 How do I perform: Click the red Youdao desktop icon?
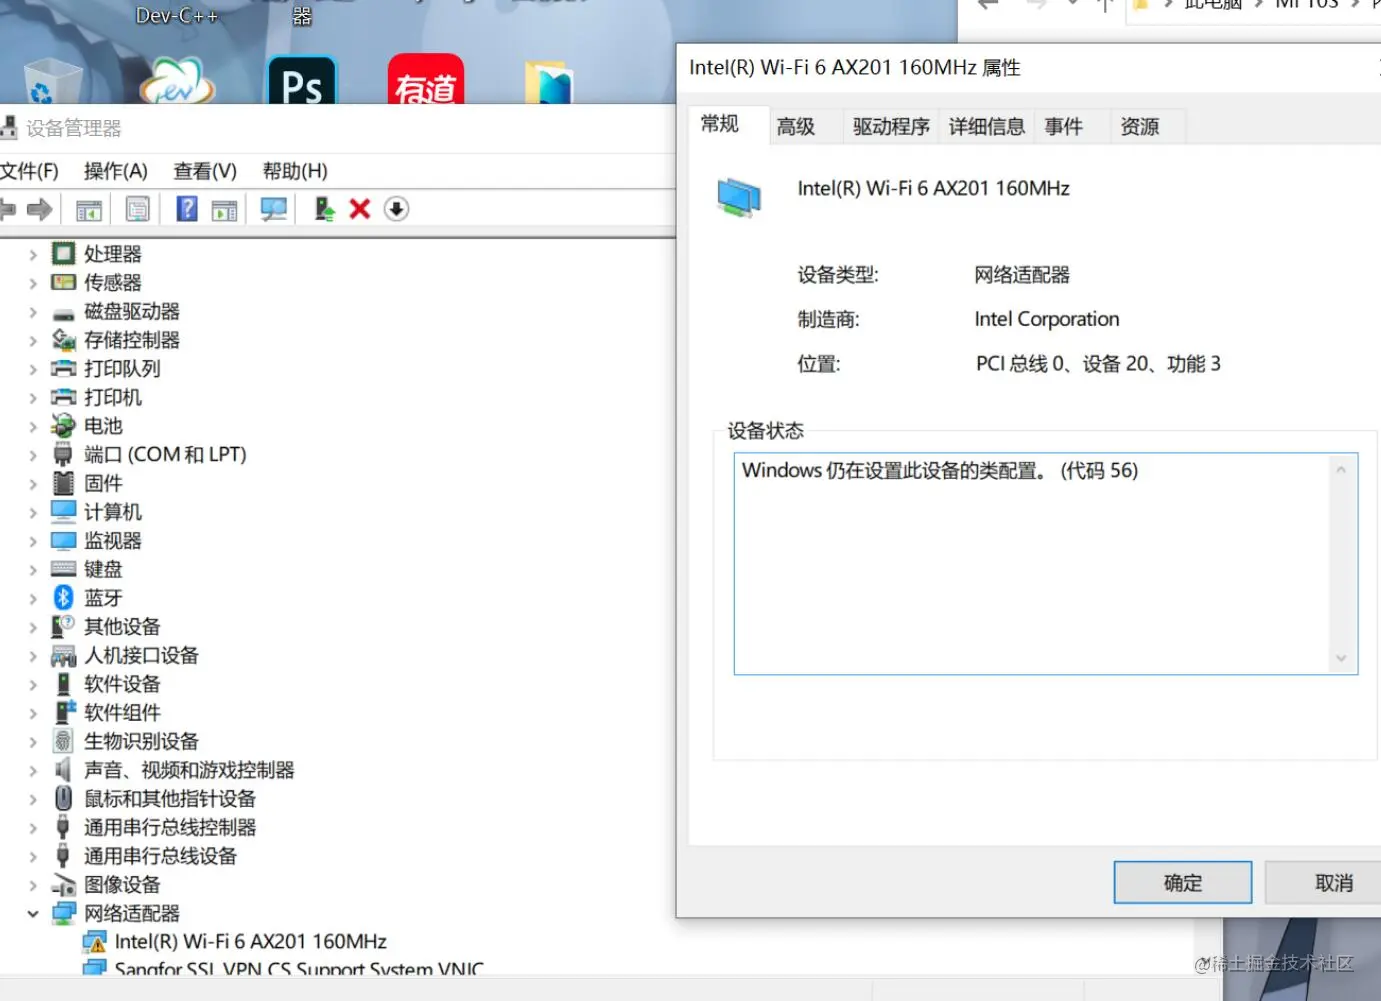tap(426, 80)
